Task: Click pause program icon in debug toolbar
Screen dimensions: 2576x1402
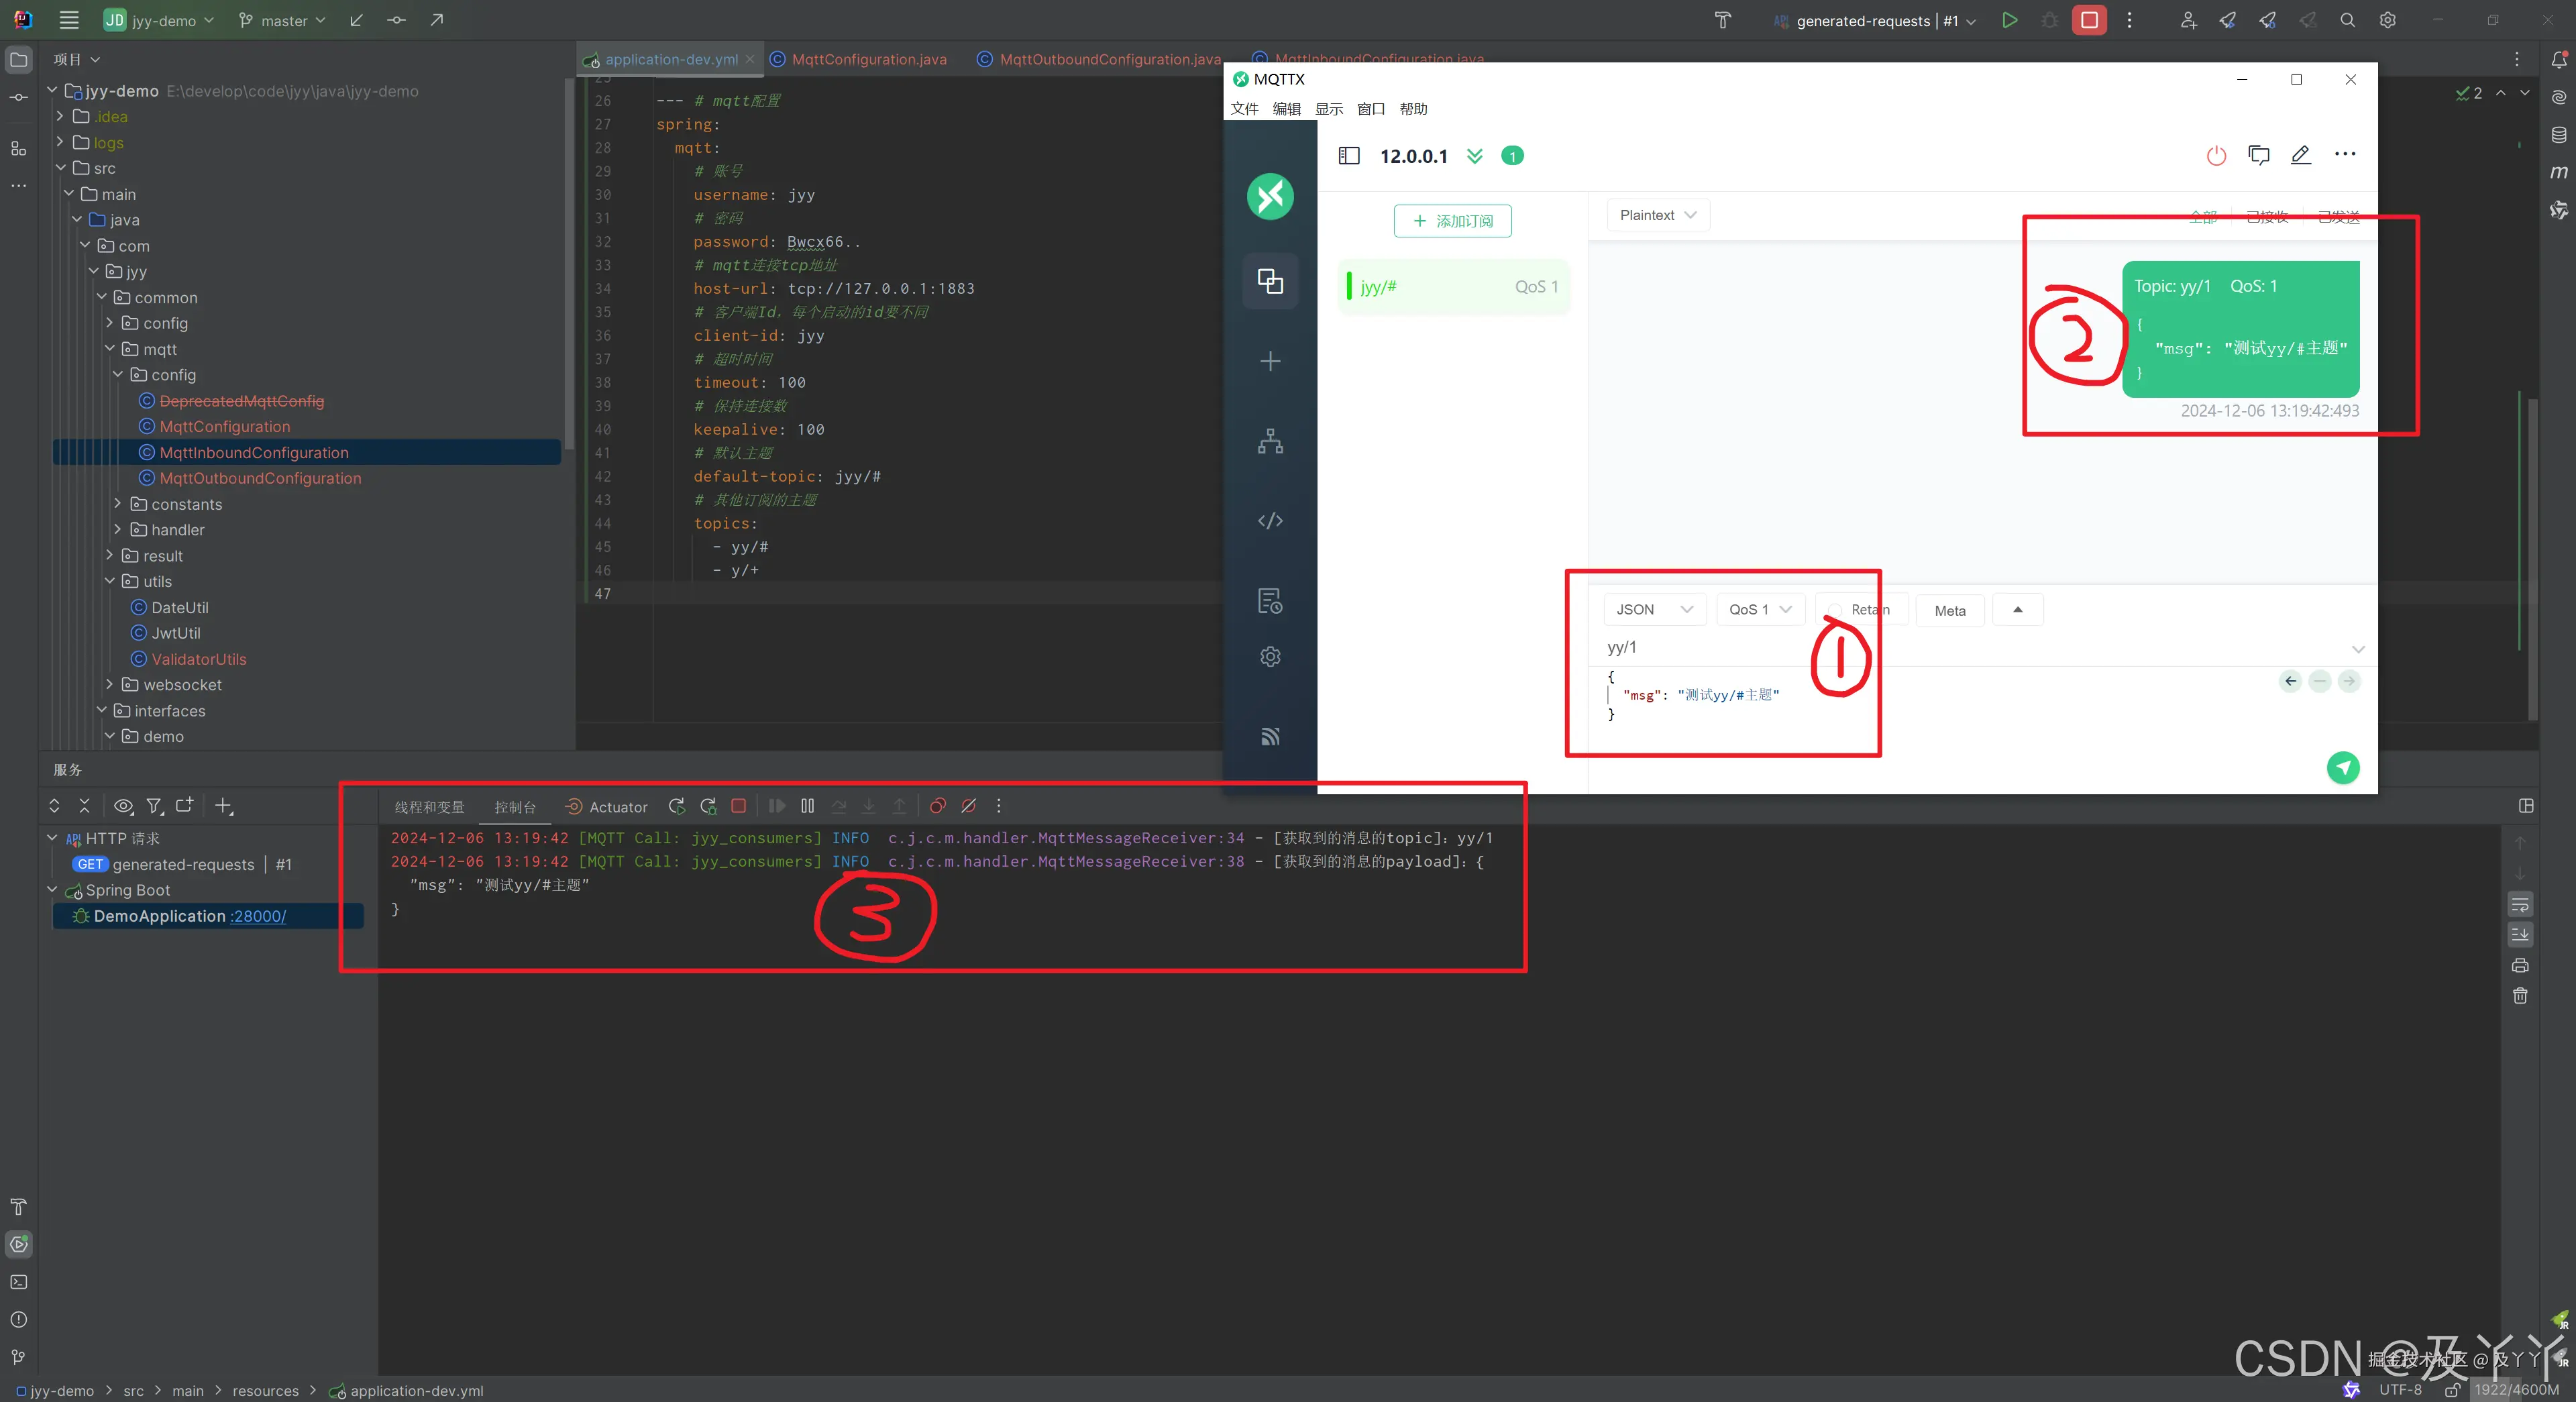Action: [x=807, y=806]
